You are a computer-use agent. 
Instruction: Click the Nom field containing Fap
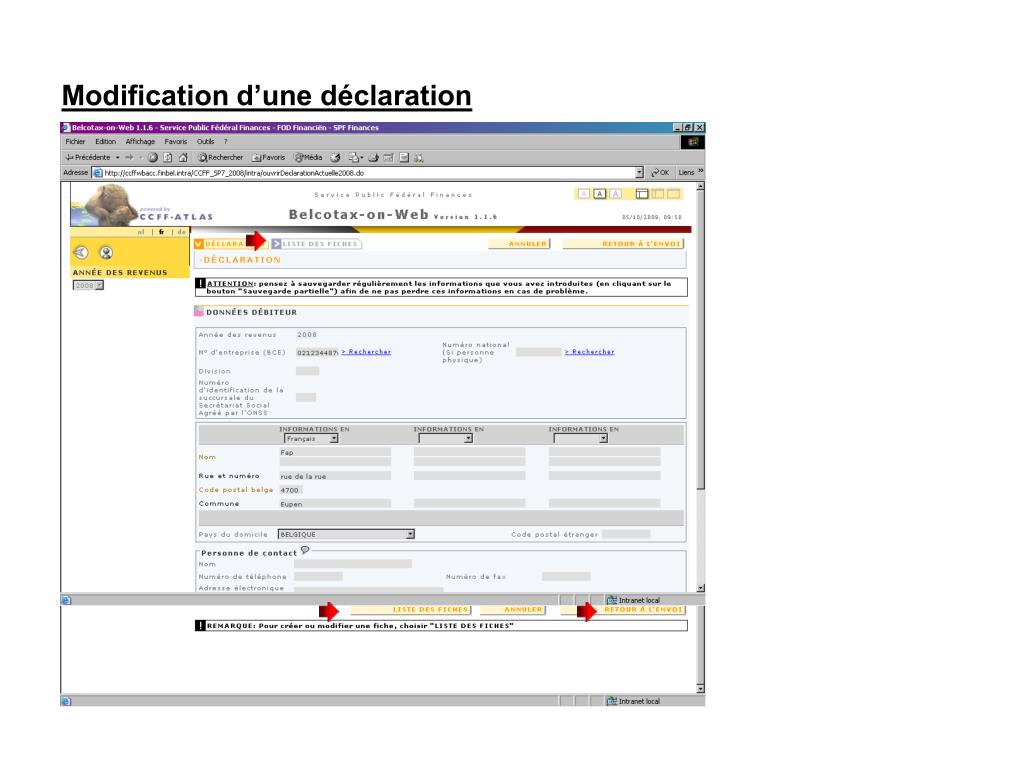pyautogui.click(x=335, y=452)
